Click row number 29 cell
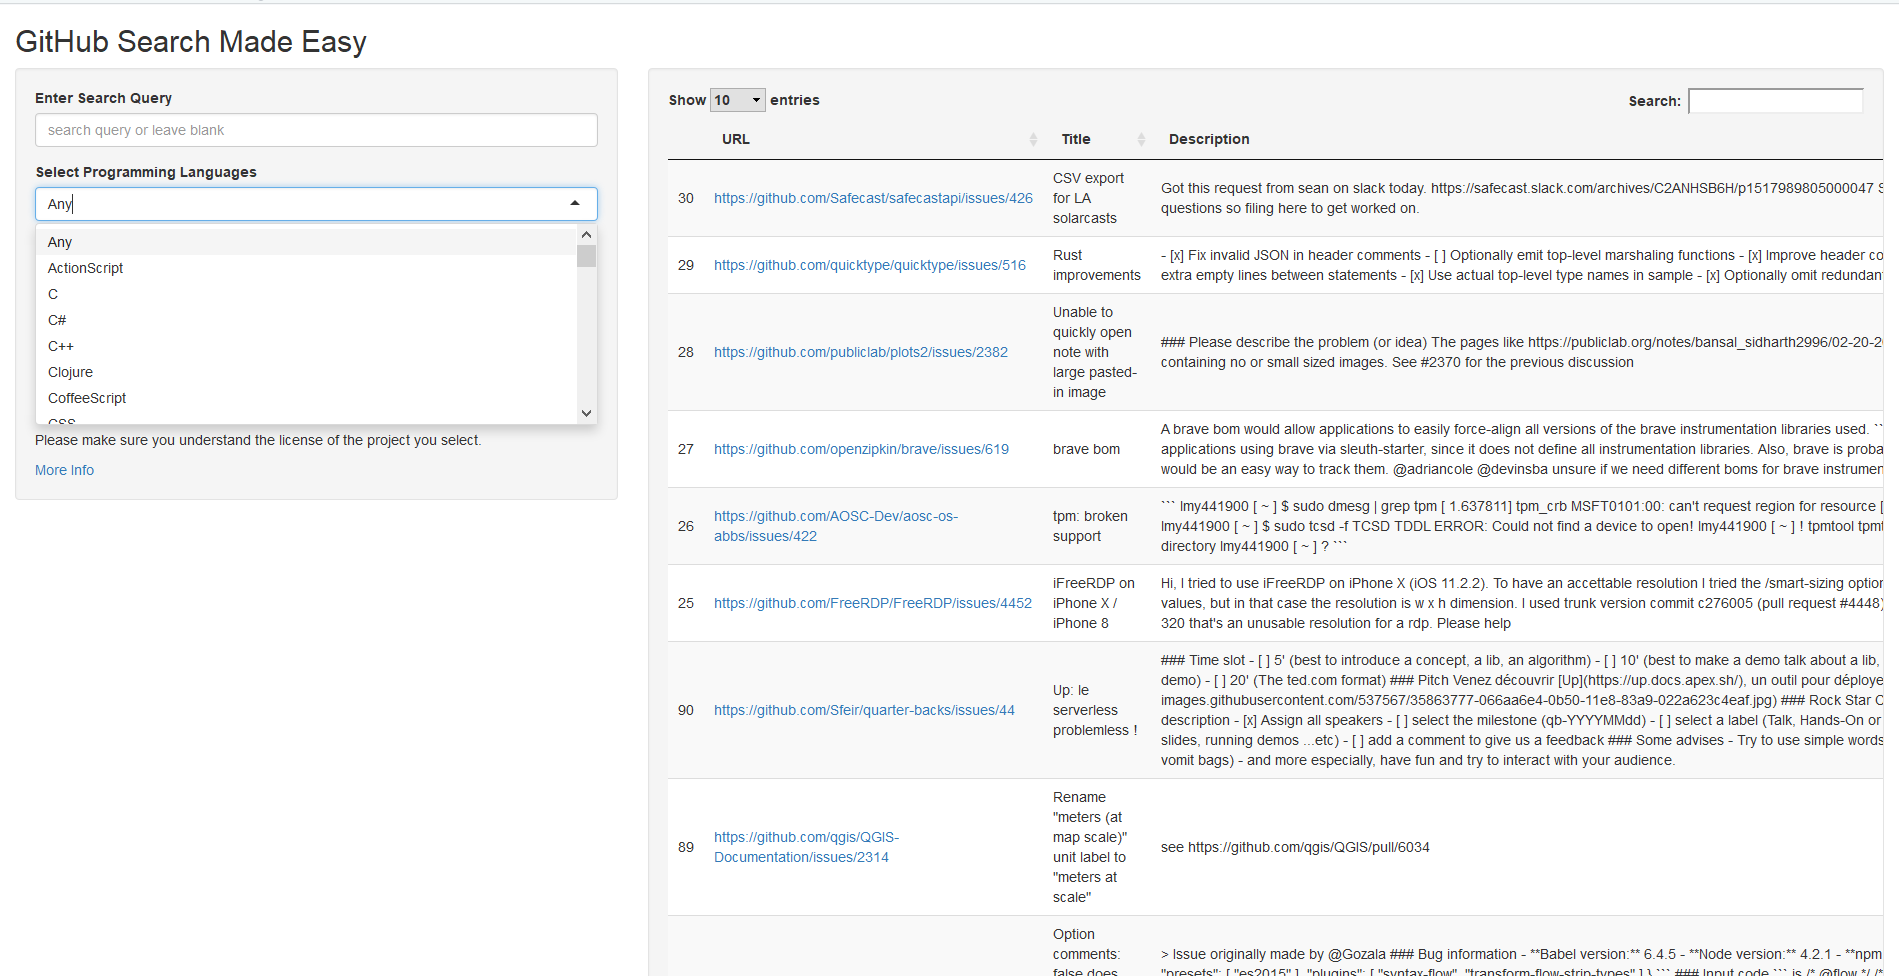The image size is (1899, 976). tap(686, 265)
